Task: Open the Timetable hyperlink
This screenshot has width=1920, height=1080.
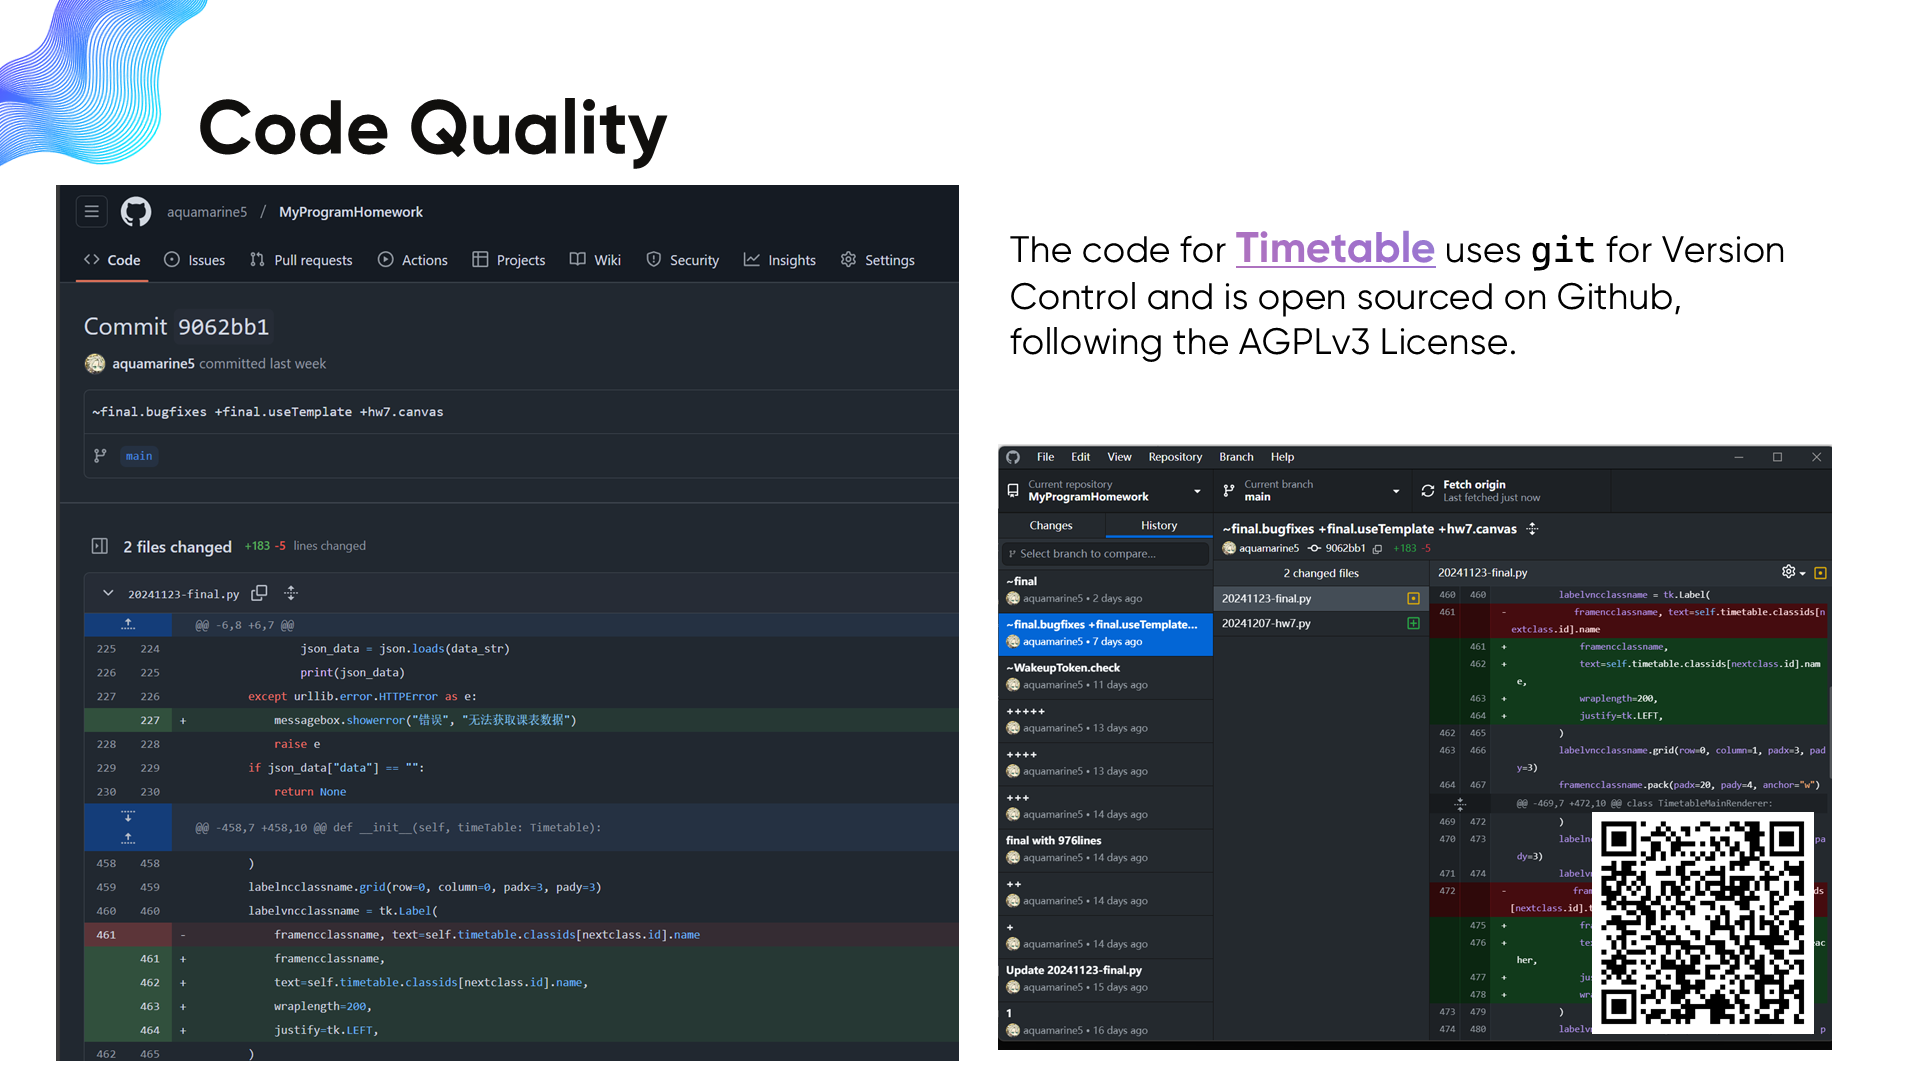Action: click(1334, 248)
